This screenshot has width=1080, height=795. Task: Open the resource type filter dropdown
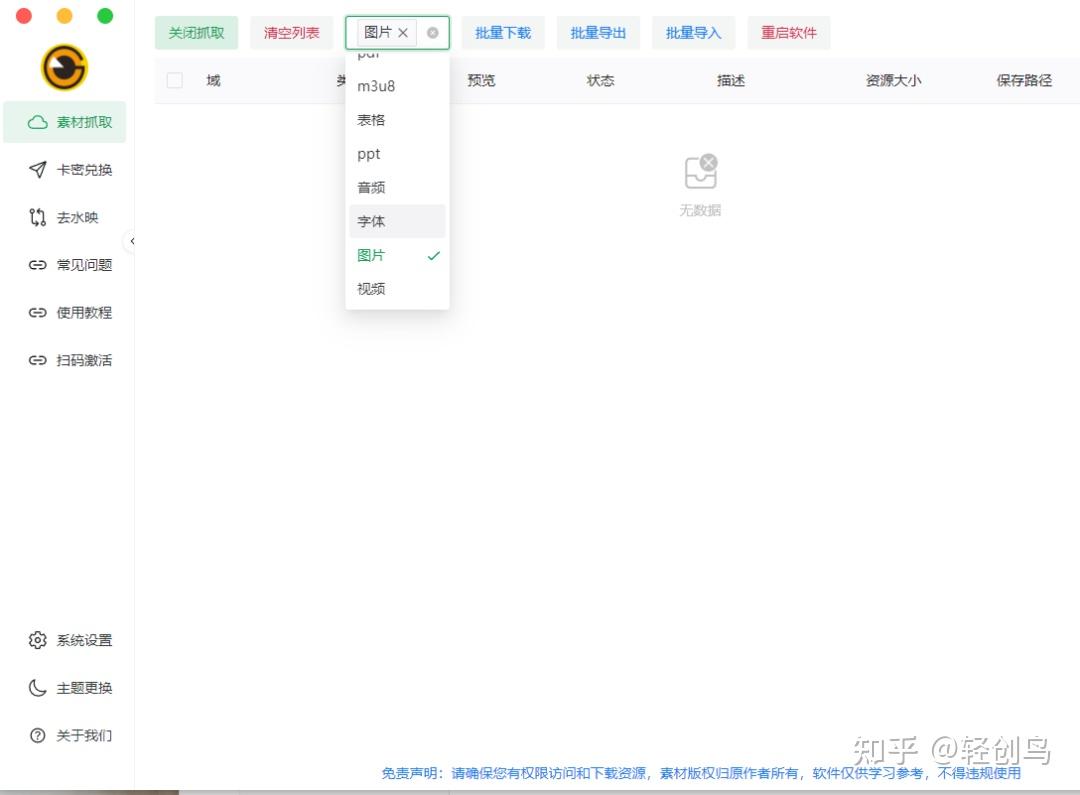[x=397, y=32]
